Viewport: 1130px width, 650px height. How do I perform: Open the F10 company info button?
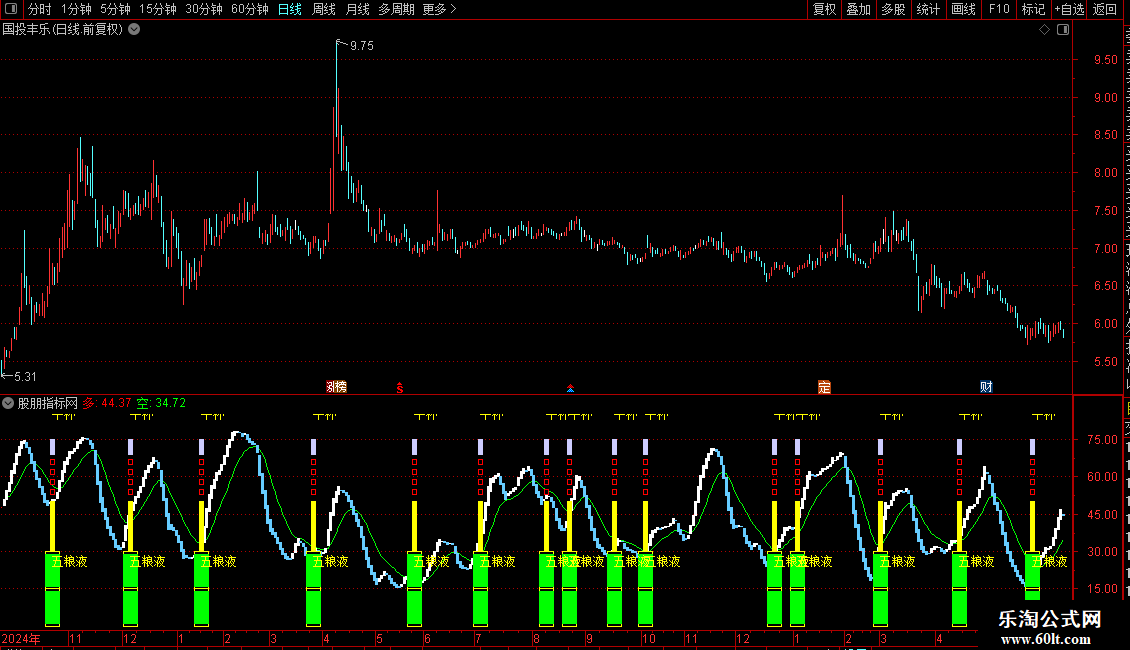999,9
